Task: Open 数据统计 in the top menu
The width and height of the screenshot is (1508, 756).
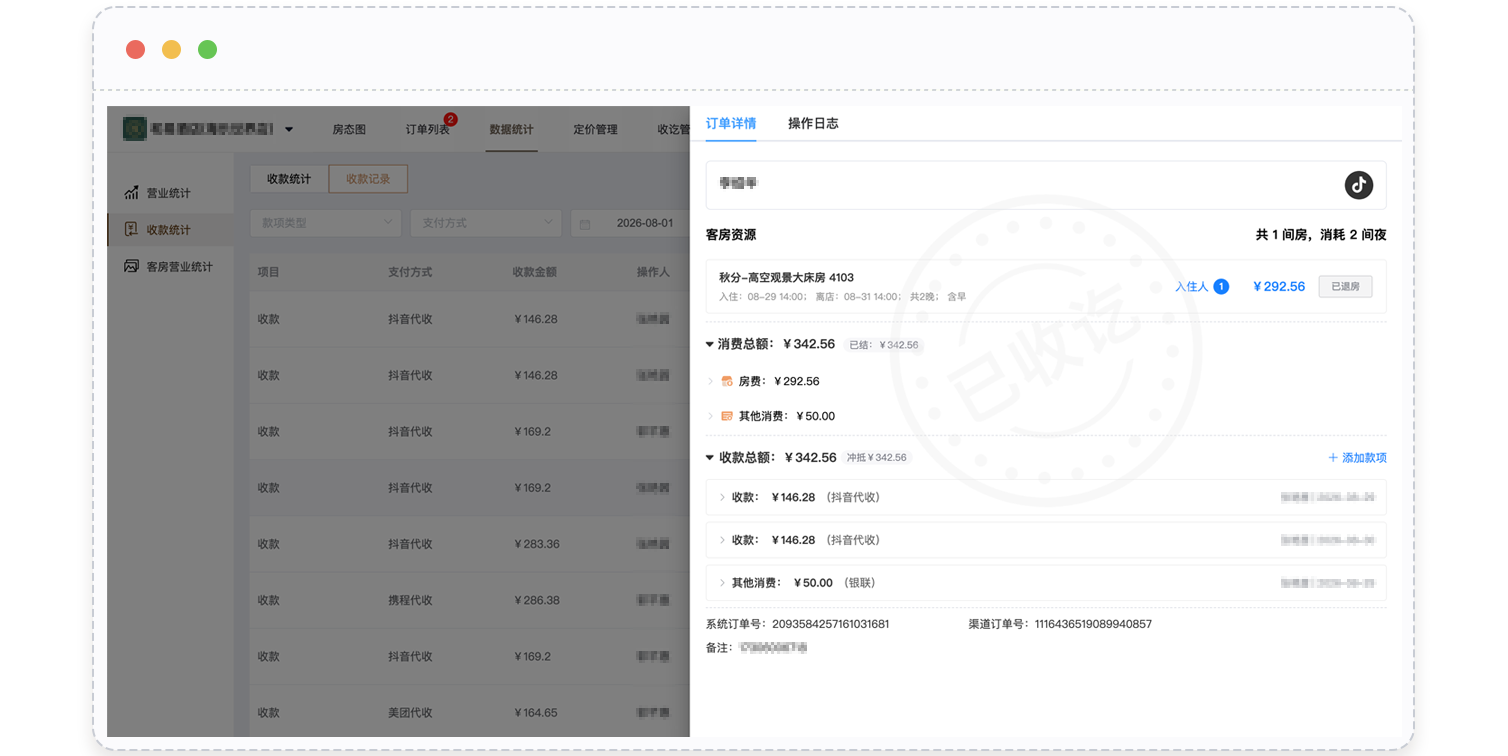Action: [511, 129]
